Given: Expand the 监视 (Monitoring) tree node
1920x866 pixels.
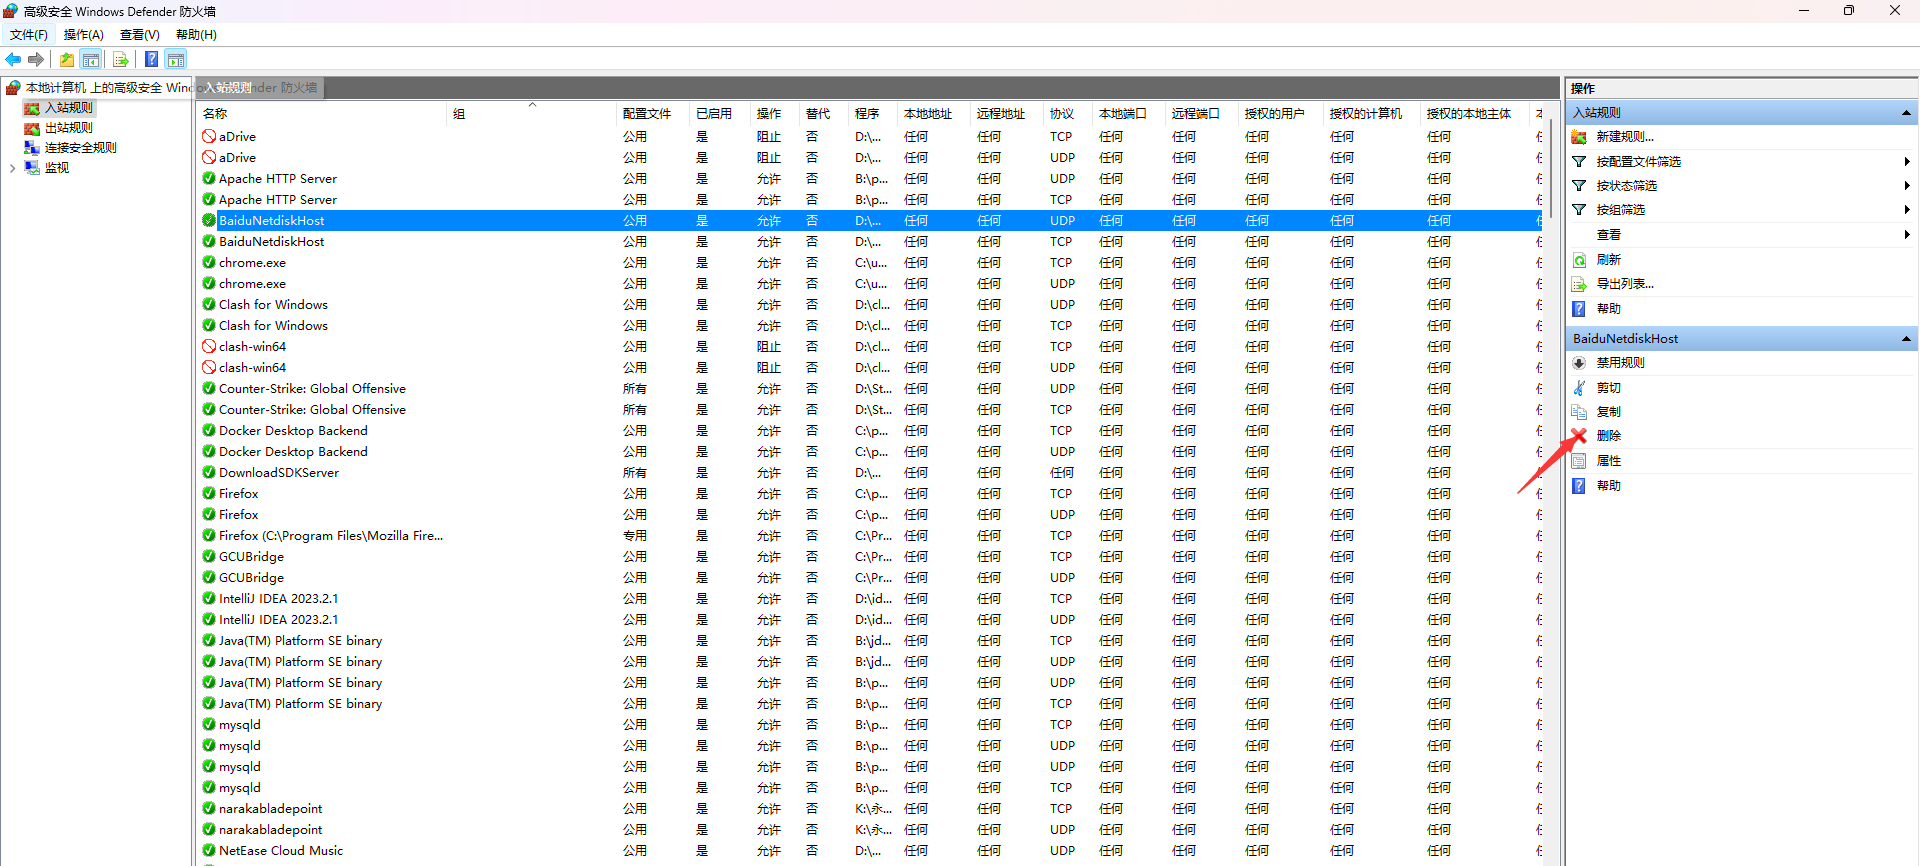Looking at the screenshot, I should (12, 168).
